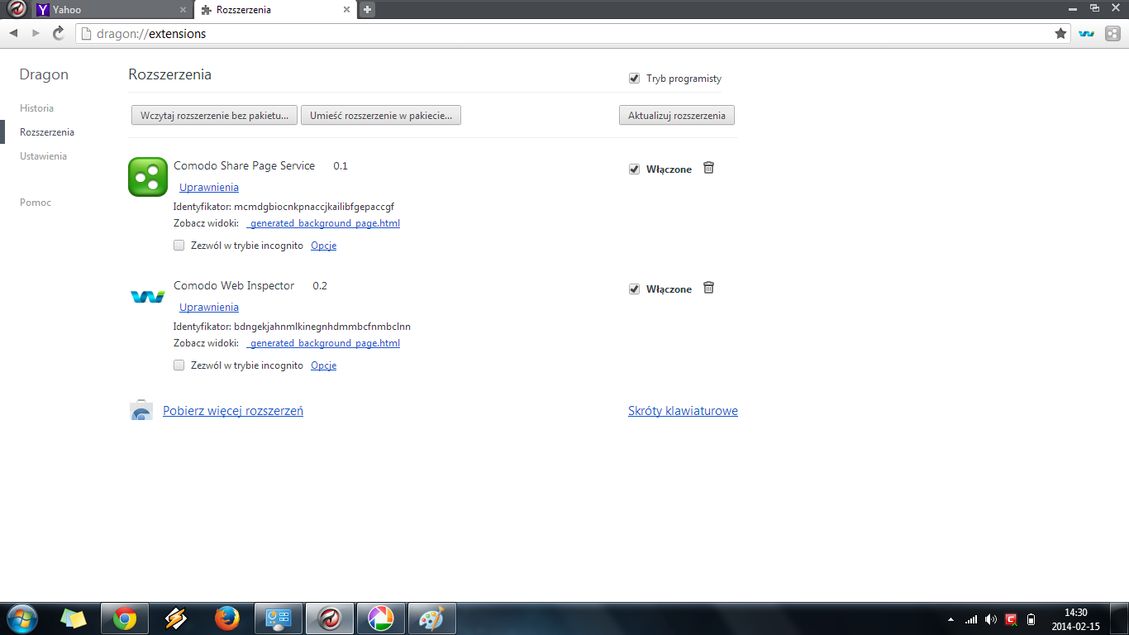The image size is (1129, 635).
Task: Open the Control Panel taskbar icon
Action: pos(278,618)
